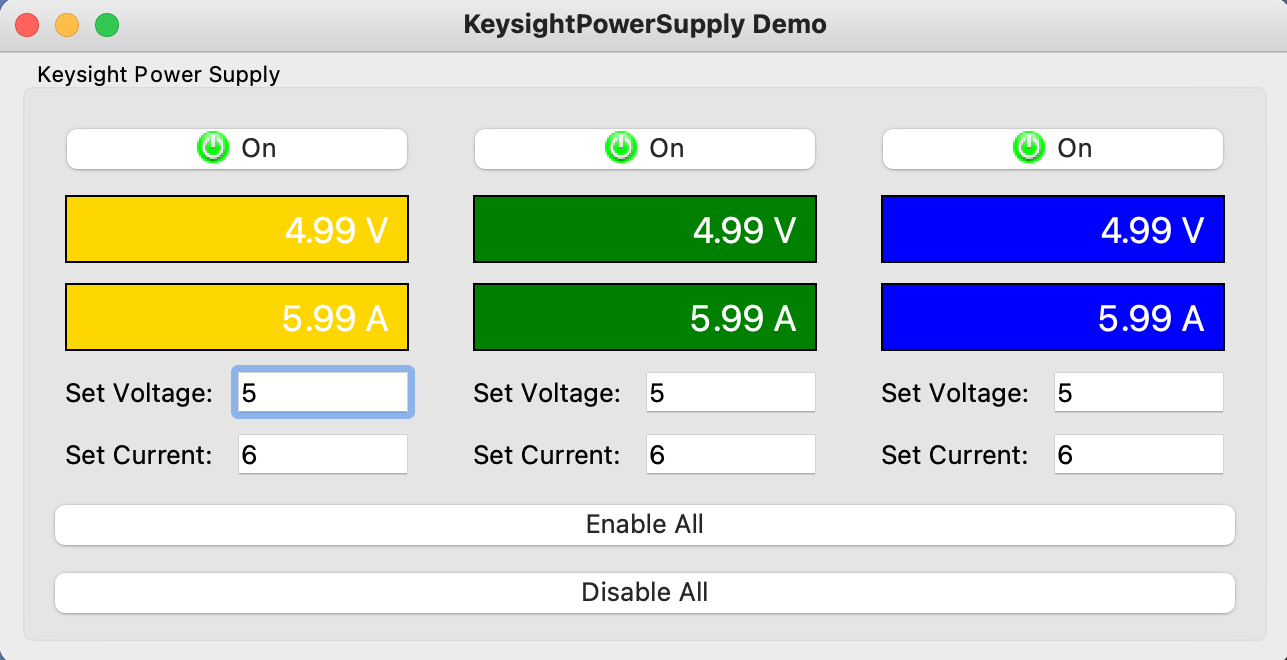Image resolution: width=1287 pixels, height=660 pixels.
Task: Click the KeysightPowerSupply Demo window title
Action: coord(645,25)
